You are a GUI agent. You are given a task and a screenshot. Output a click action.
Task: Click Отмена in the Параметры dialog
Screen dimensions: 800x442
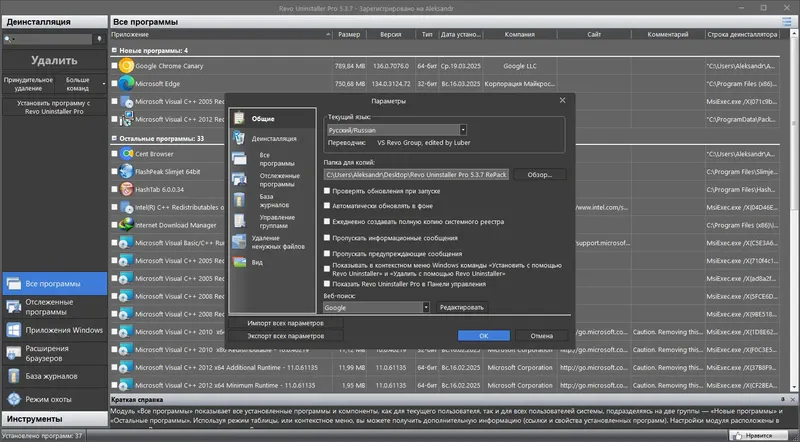click(541, 335)
